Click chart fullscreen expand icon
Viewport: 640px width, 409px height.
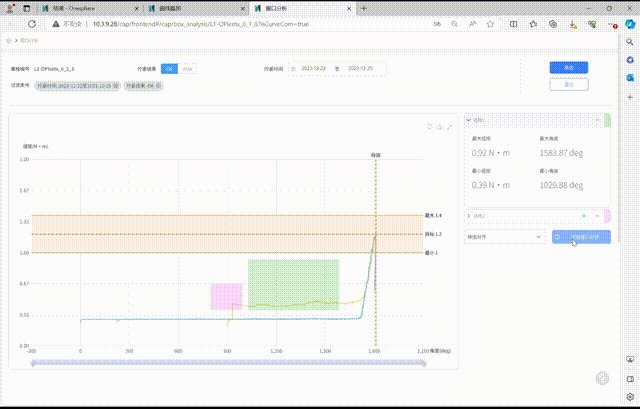[449, 127]
